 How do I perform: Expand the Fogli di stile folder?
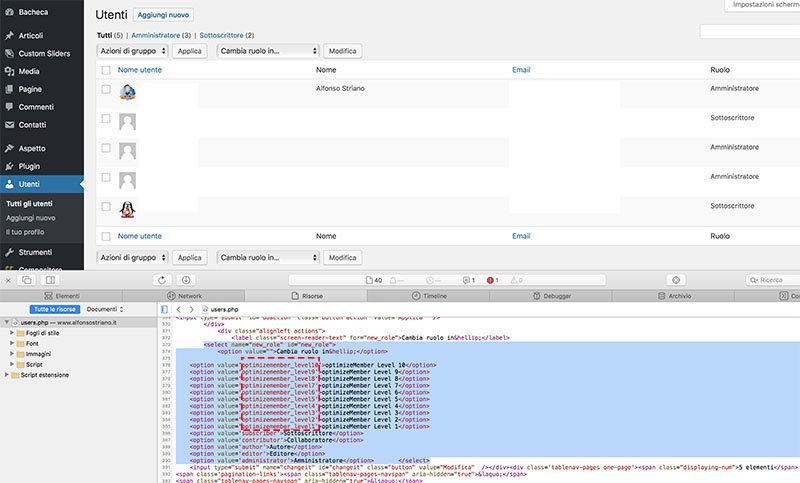(12, 333)
